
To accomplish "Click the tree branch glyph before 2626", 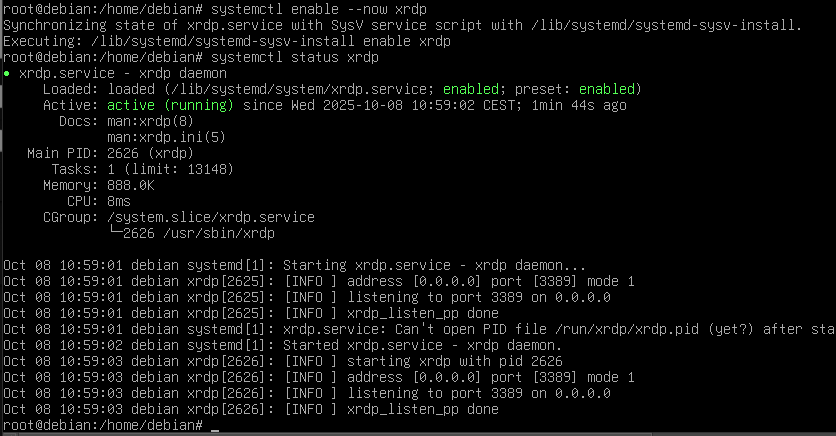I will (116, 233).
